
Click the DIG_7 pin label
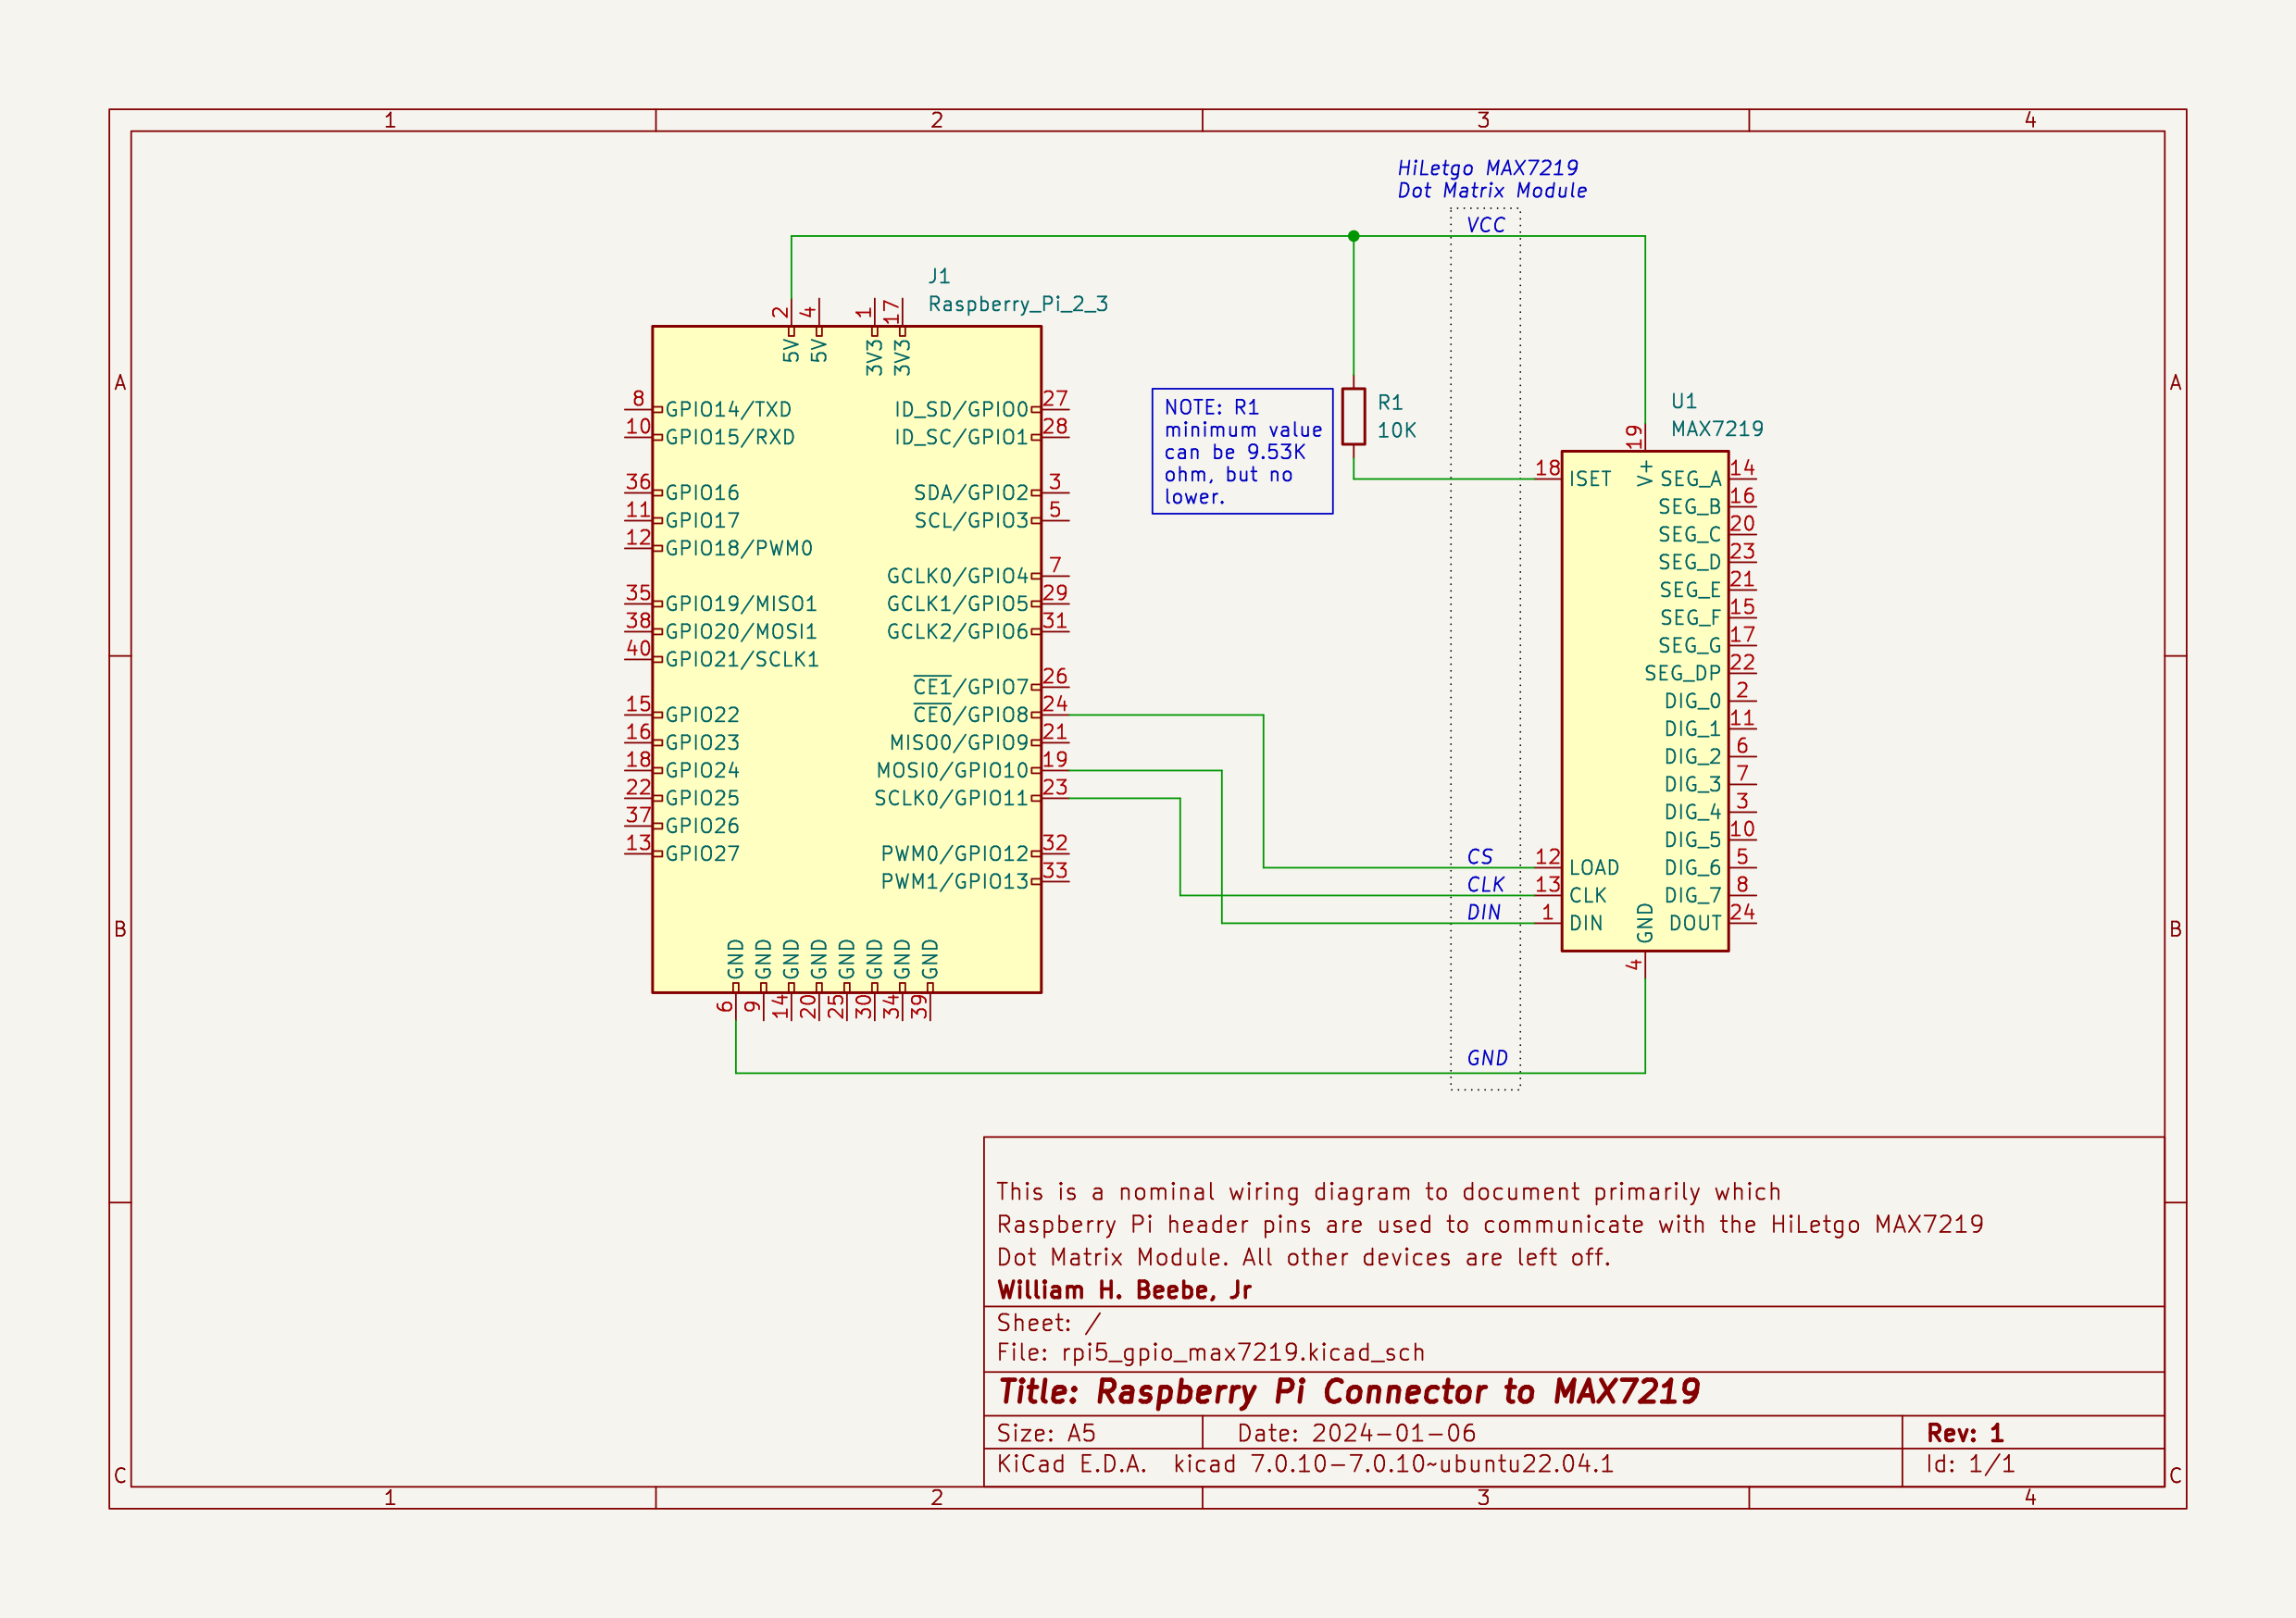click(x=1693, y=896)
